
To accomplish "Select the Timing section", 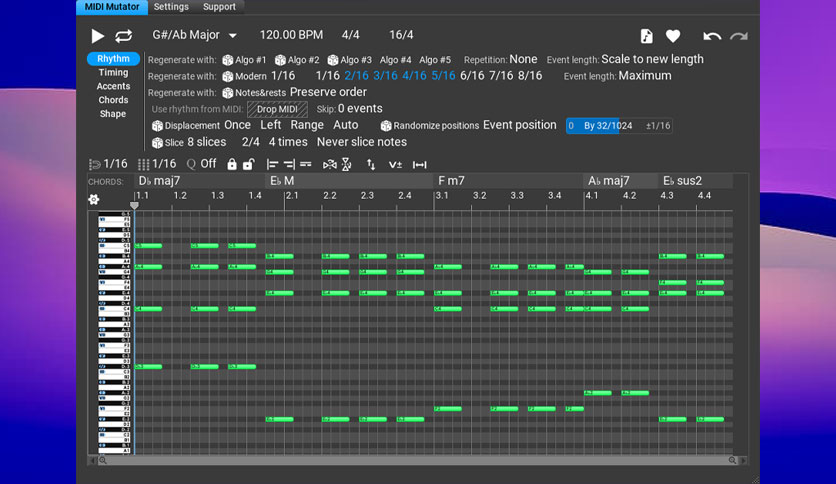I will (x=113, y=72).
